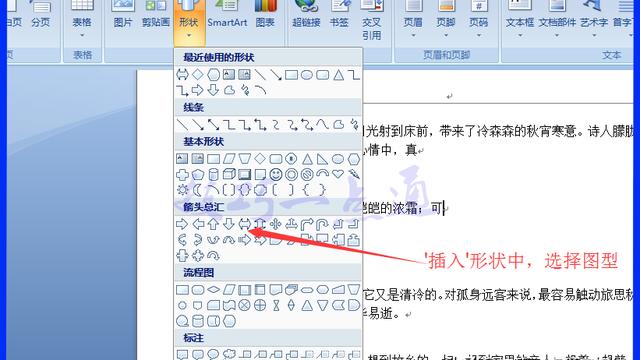Choose the quad arrow in 箭头总汇

[x=276, y=224]
